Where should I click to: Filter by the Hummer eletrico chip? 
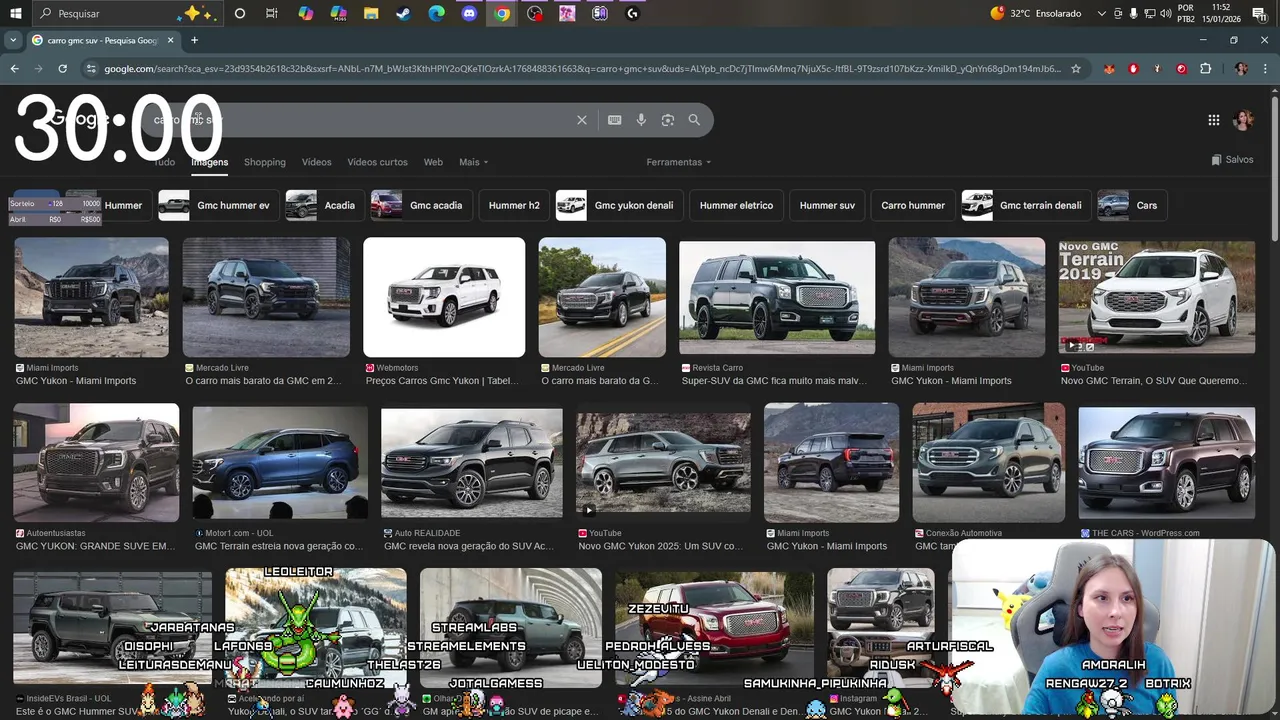(x=736, y=205)
